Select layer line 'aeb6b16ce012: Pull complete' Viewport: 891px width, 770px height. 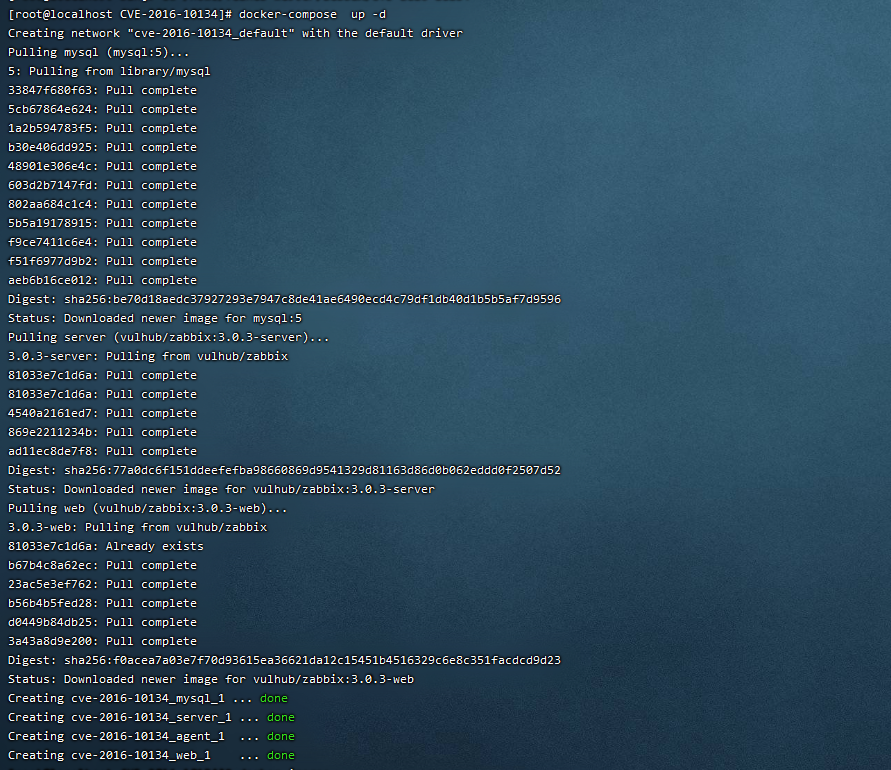(102, 280)
